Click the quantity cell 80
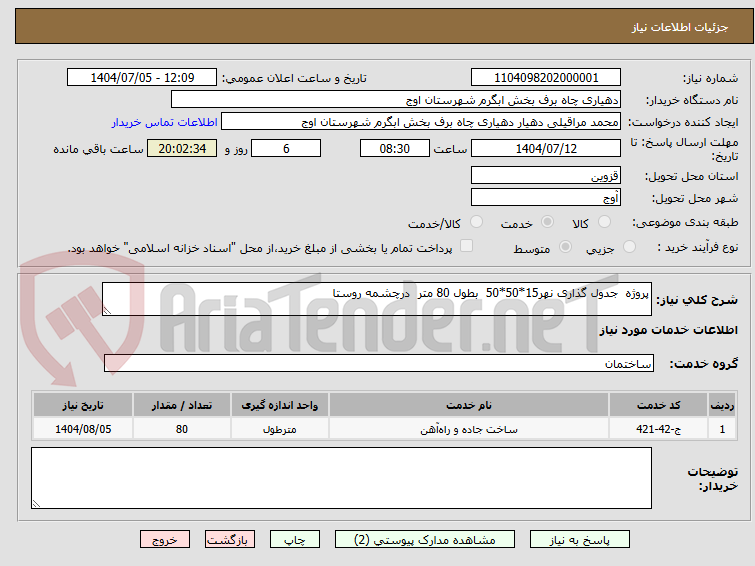This screenshot has width=755, height=566. coord(182,429)
